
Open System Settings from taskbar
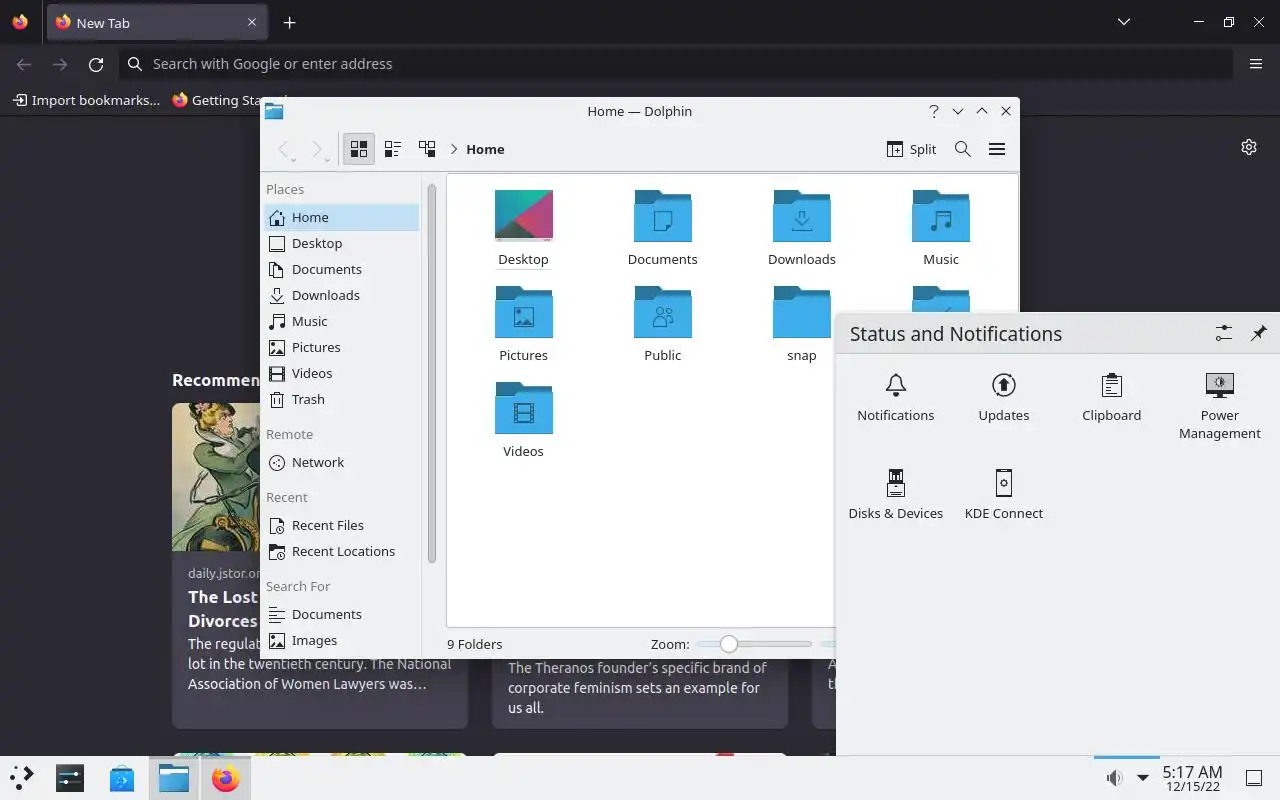70,778
